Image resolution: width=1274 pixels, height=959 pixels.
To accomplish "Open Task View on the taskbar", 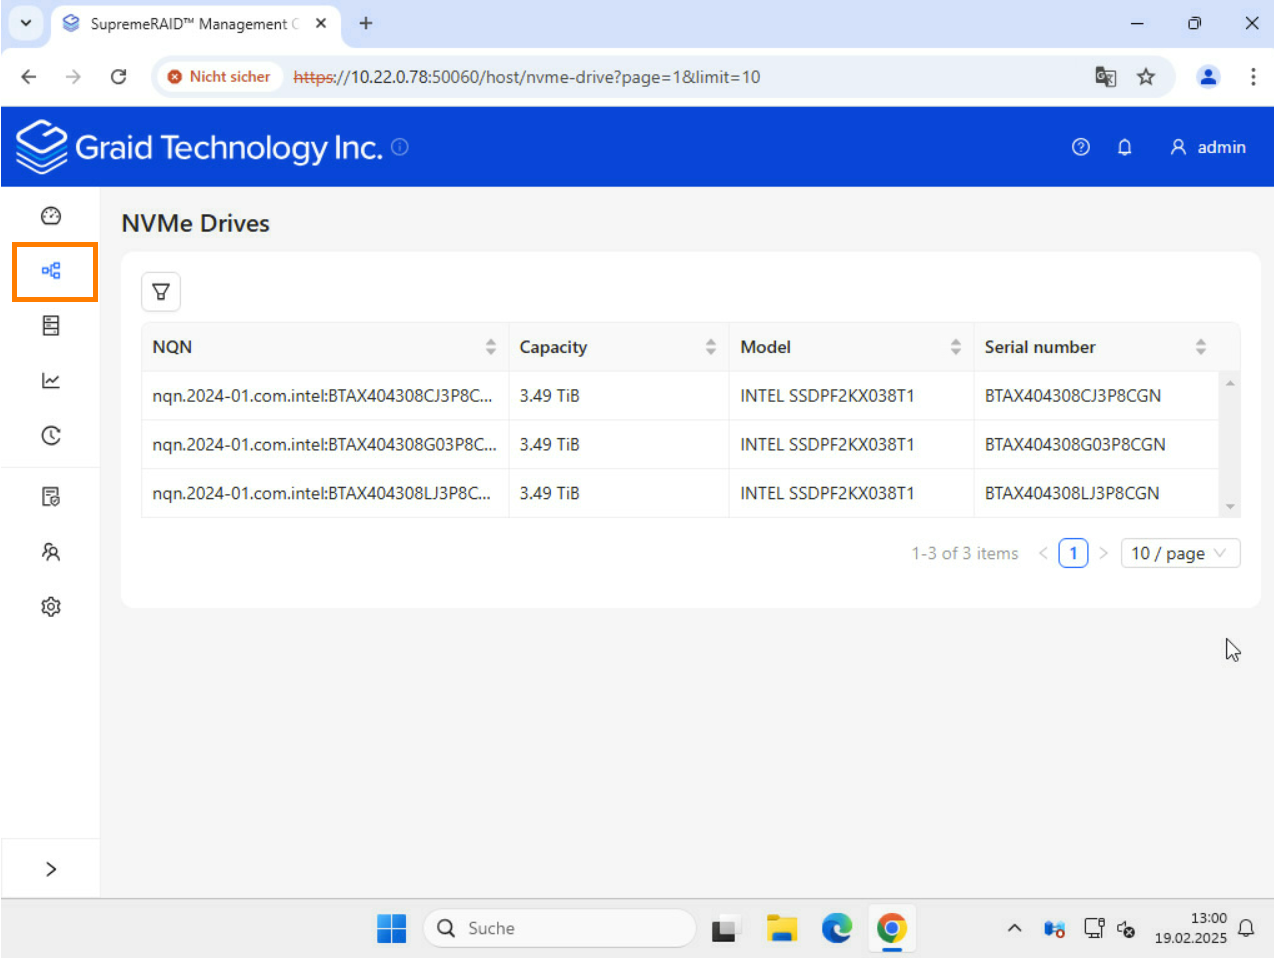I will coord(726,929).
